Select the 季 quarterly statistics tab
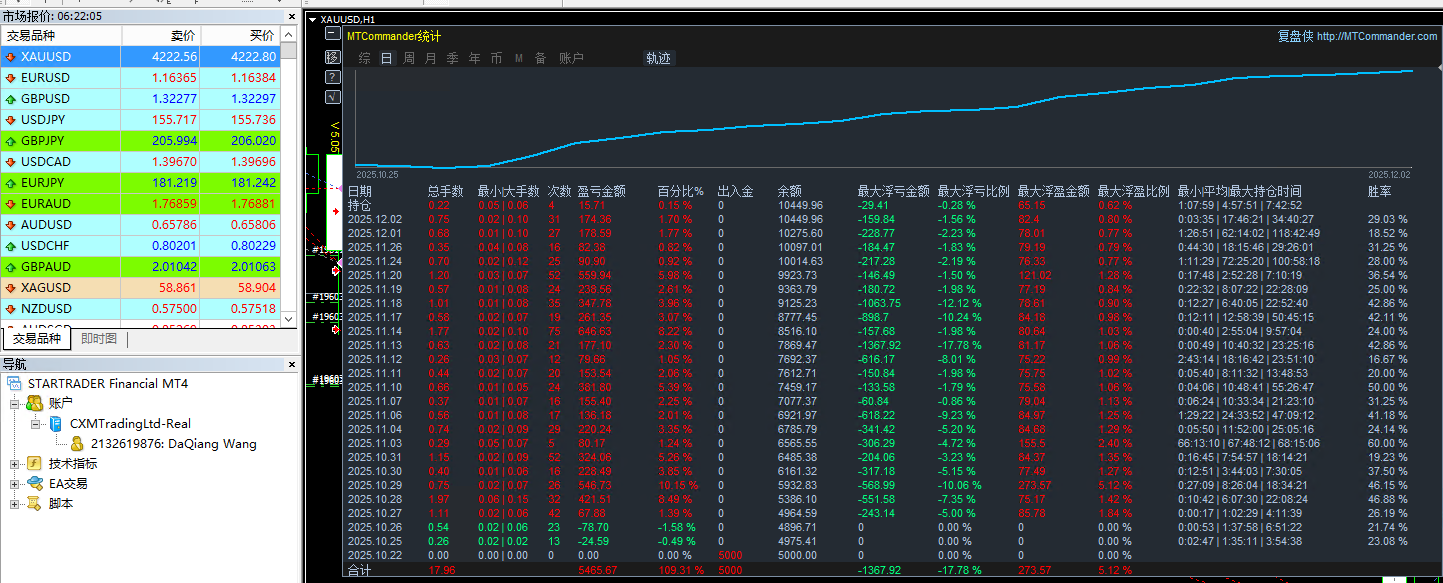The height and width of the screenshot is (583, 1443). point(453,58)
